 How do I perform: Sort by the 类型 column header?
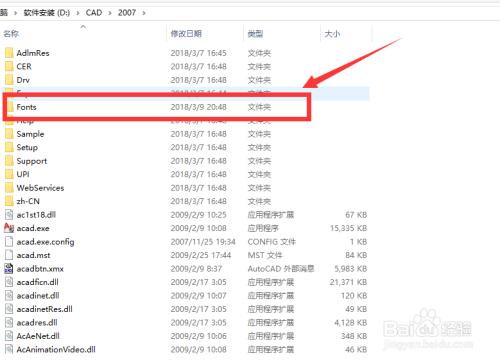[x=255, y=34]
